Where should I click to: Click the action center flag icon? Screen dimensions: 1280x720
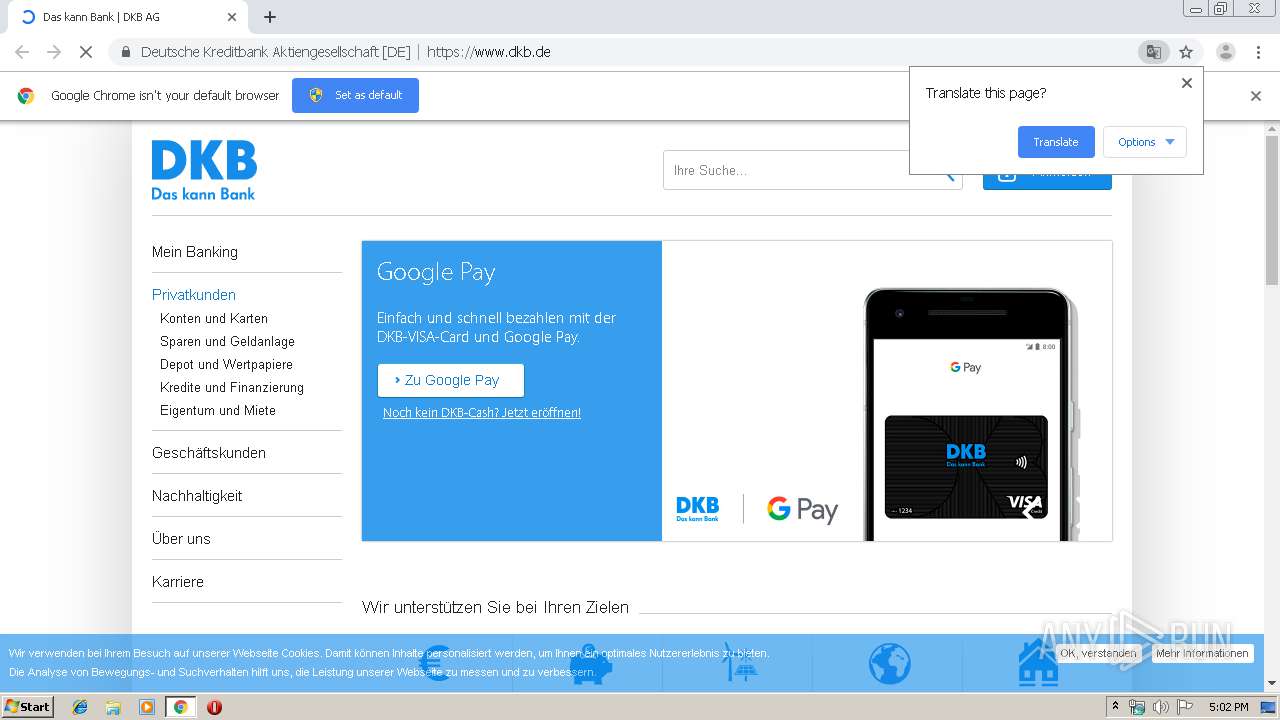(x=1184, y=707)
